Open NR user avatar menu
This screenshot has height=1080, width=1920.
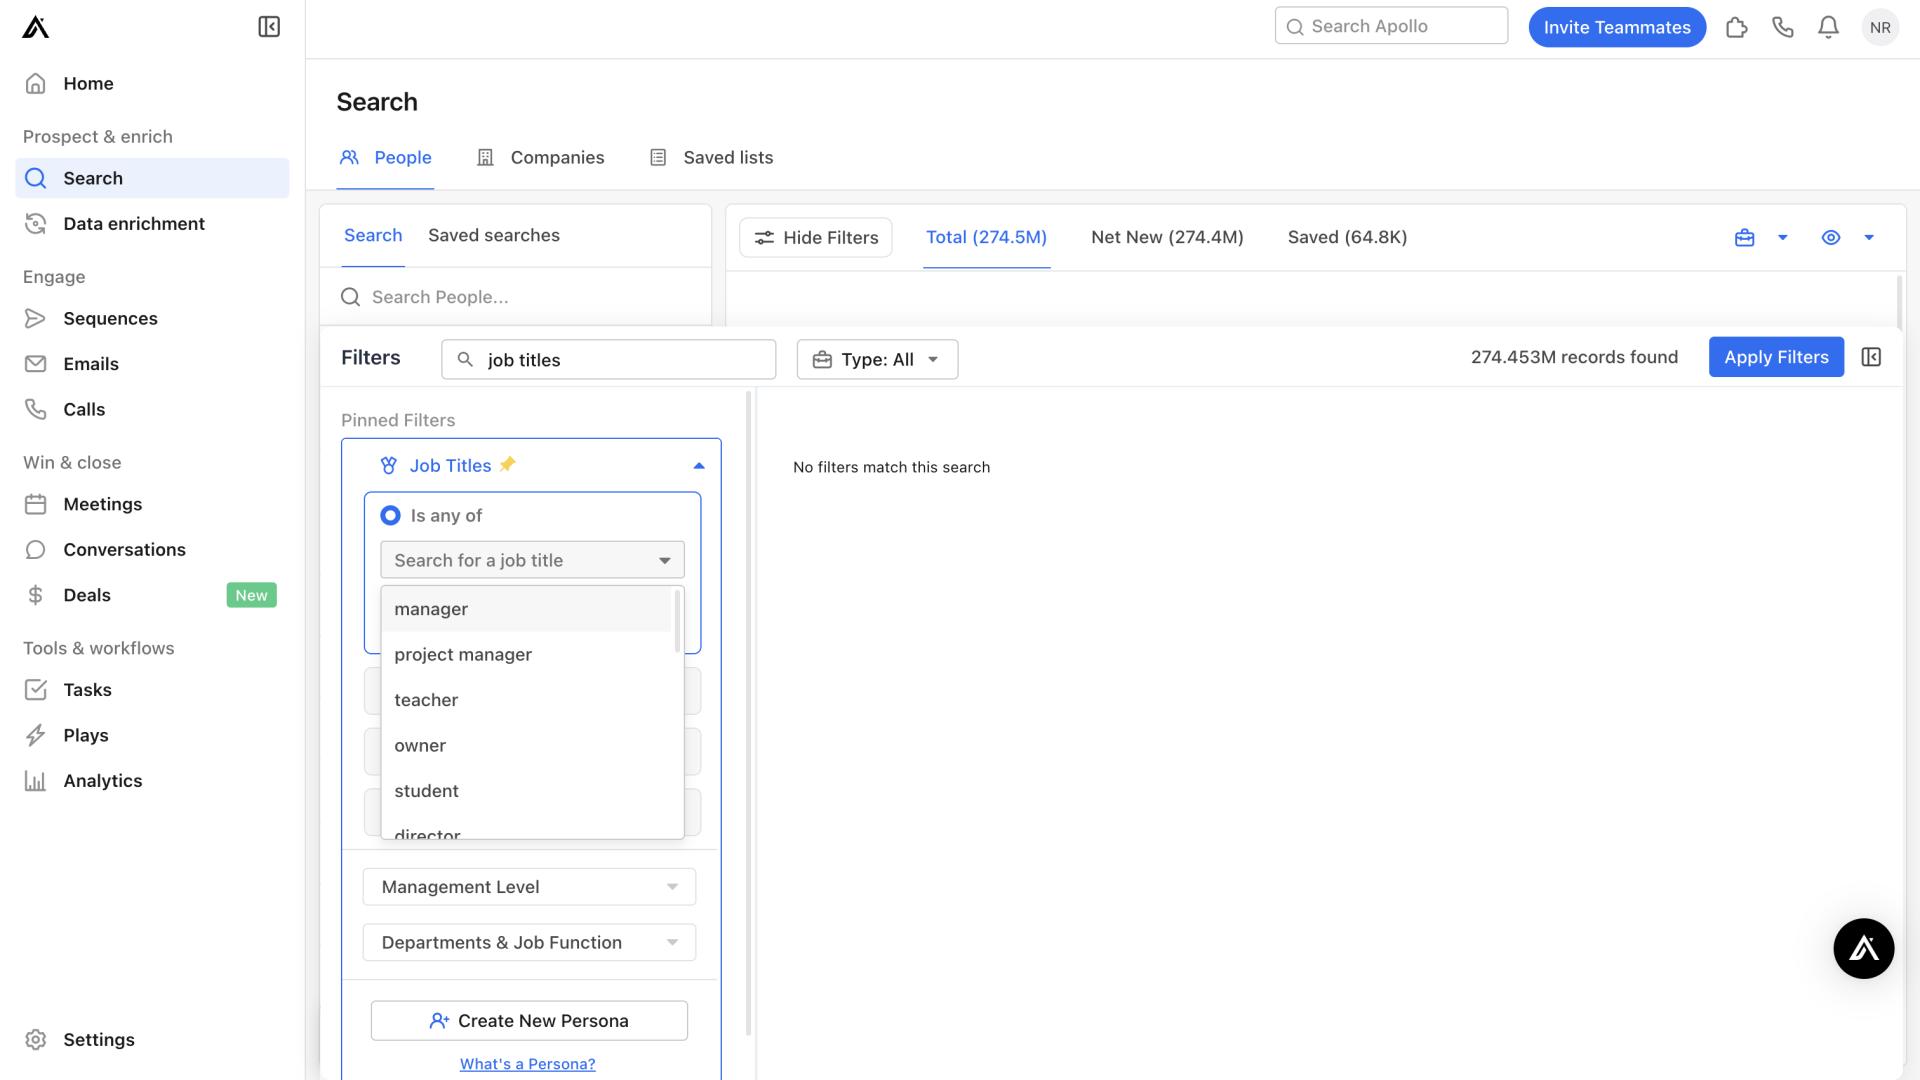[1880, 27]
